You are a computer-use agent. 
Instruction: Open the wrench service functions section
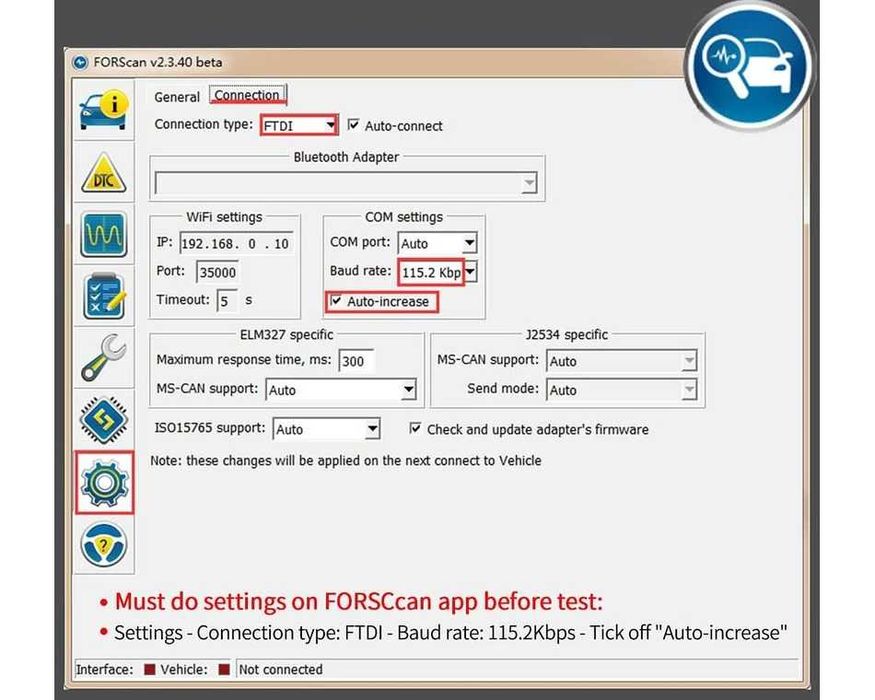coord(104,358)
